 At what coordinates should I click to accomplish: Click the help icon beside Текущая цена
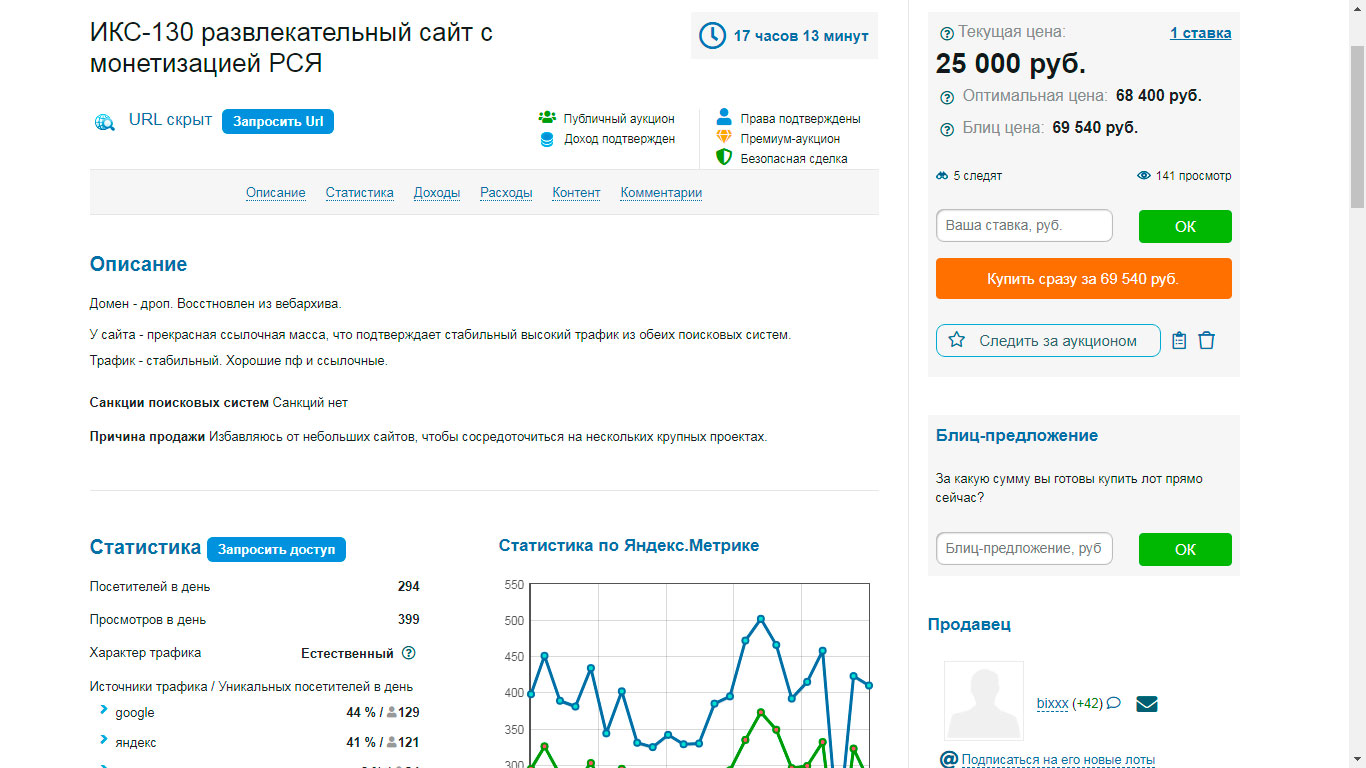tap(947, 33)
